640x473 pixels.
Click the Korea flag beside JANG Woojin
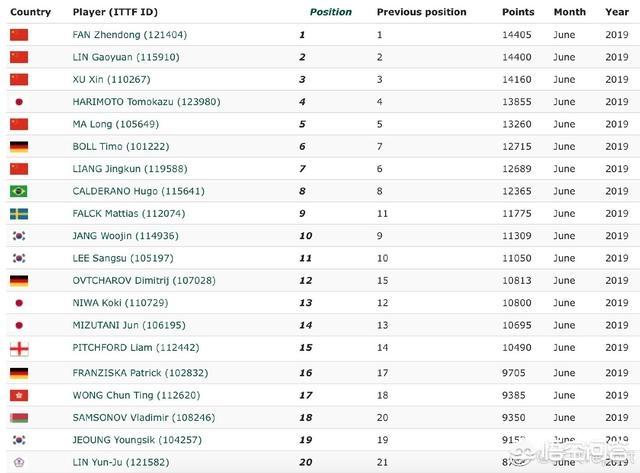(19, 235)
